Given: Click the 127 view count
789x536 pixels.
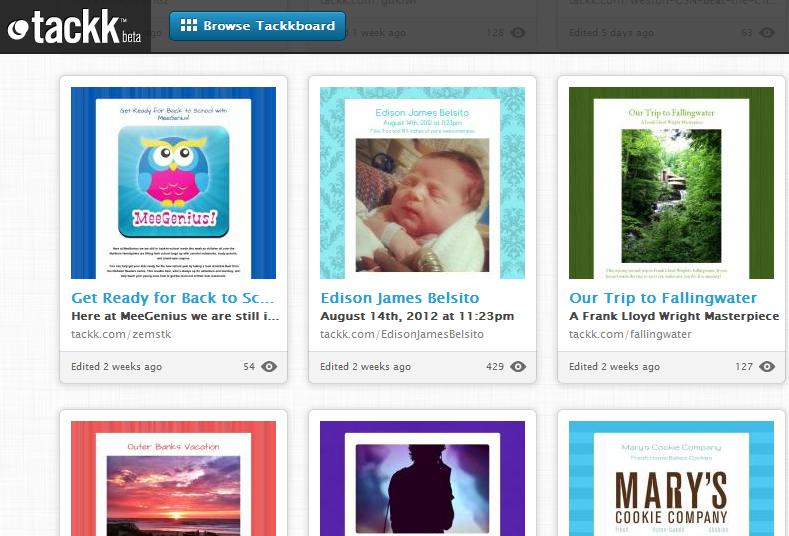Looking at the screenshot, I should [x=744, y=366].
